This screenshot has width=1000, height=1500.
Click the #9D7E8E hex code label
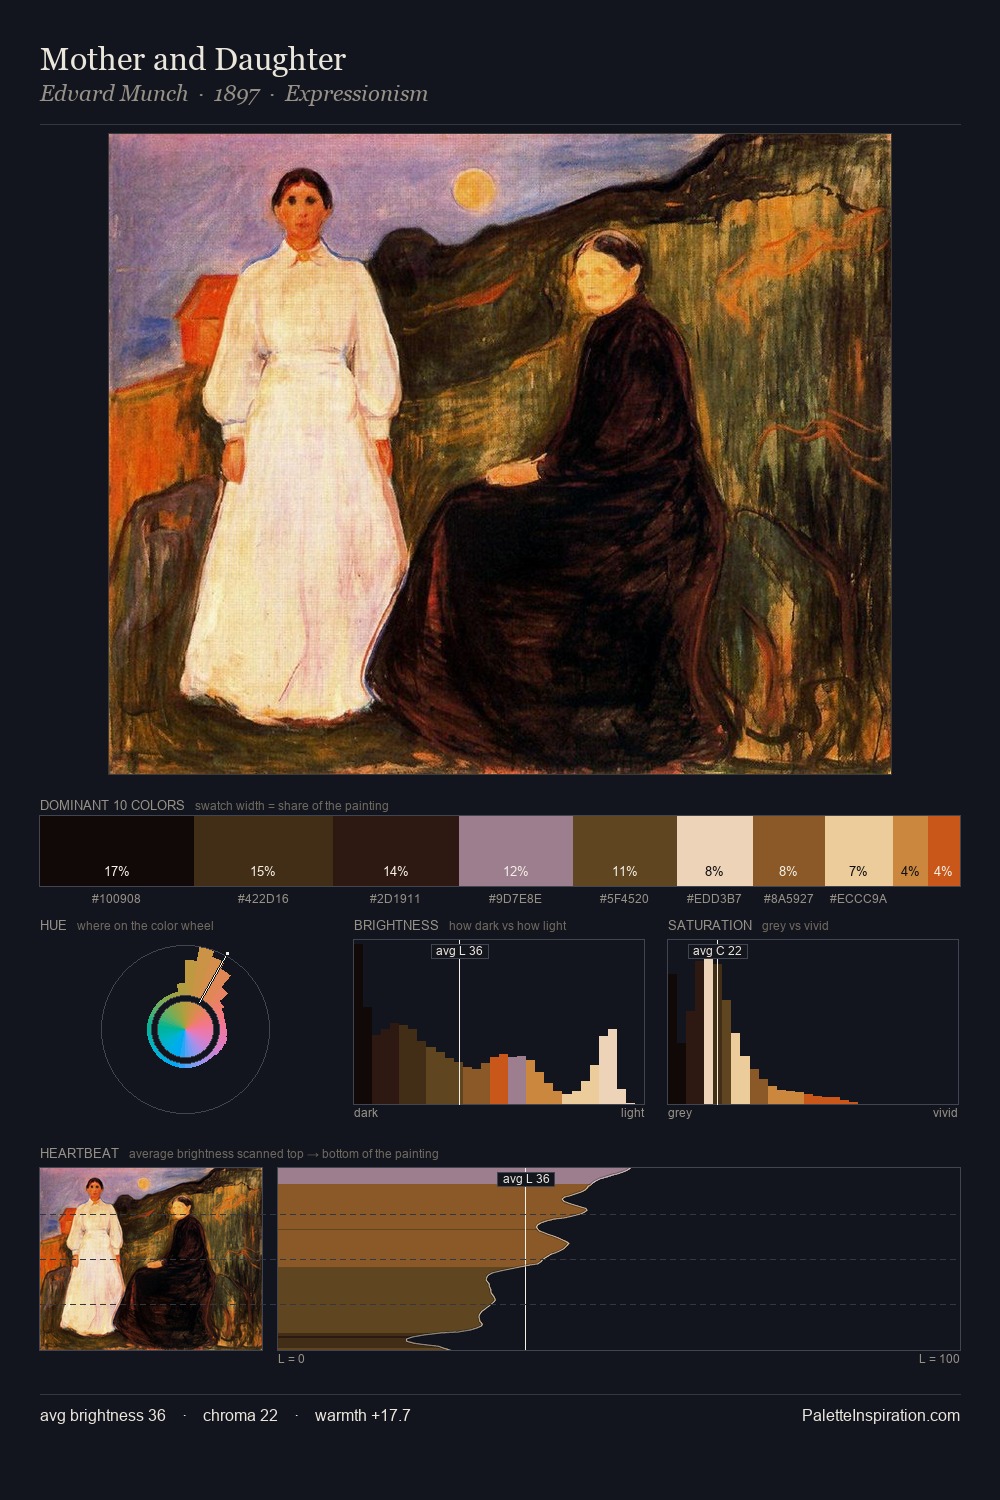[515, 899]
